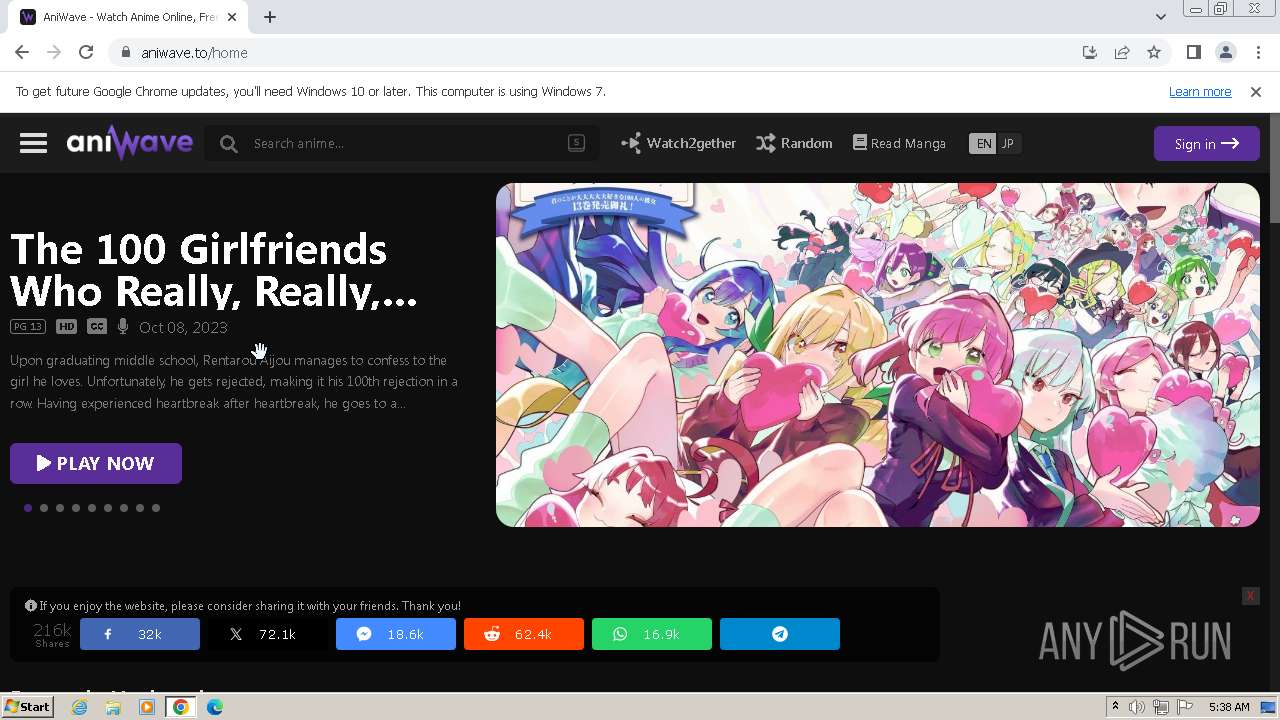Click the install/download page icon
1280x720 pixels.
(x=1090, y=53)
